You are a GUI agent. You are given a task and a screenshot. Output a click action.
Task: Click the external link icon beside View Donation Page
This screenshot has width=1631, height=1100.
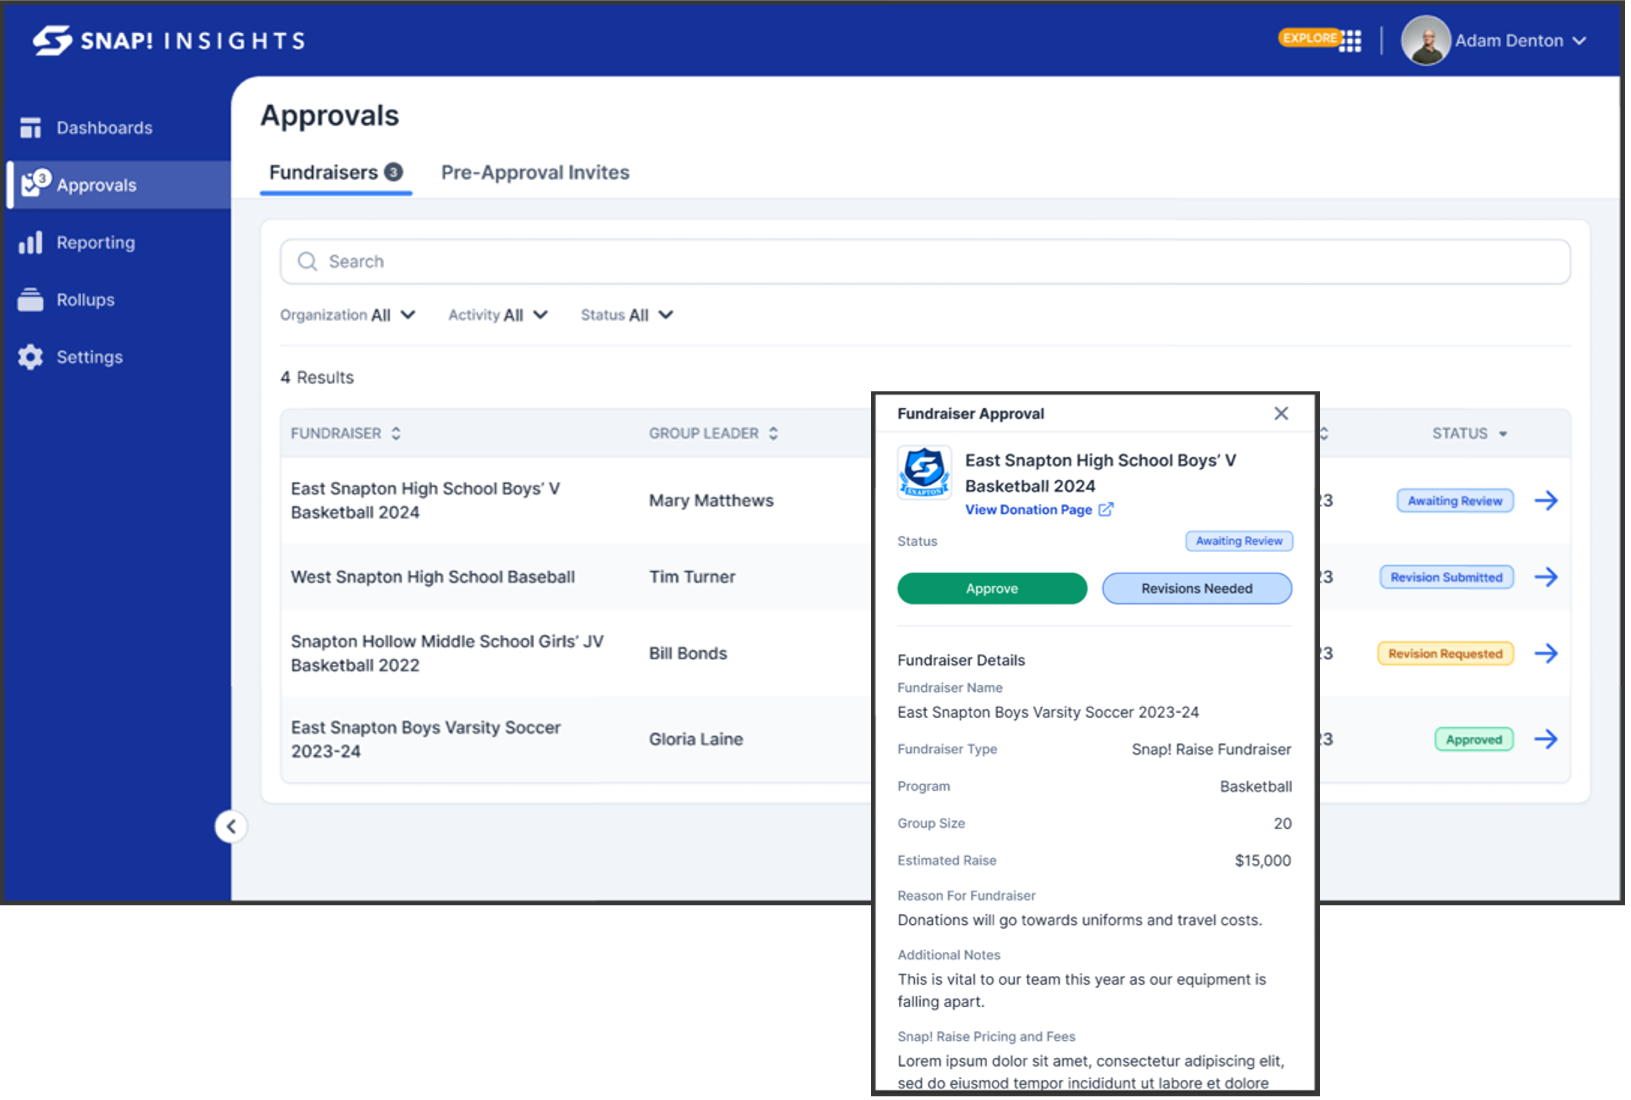[x=1106, y=509]
